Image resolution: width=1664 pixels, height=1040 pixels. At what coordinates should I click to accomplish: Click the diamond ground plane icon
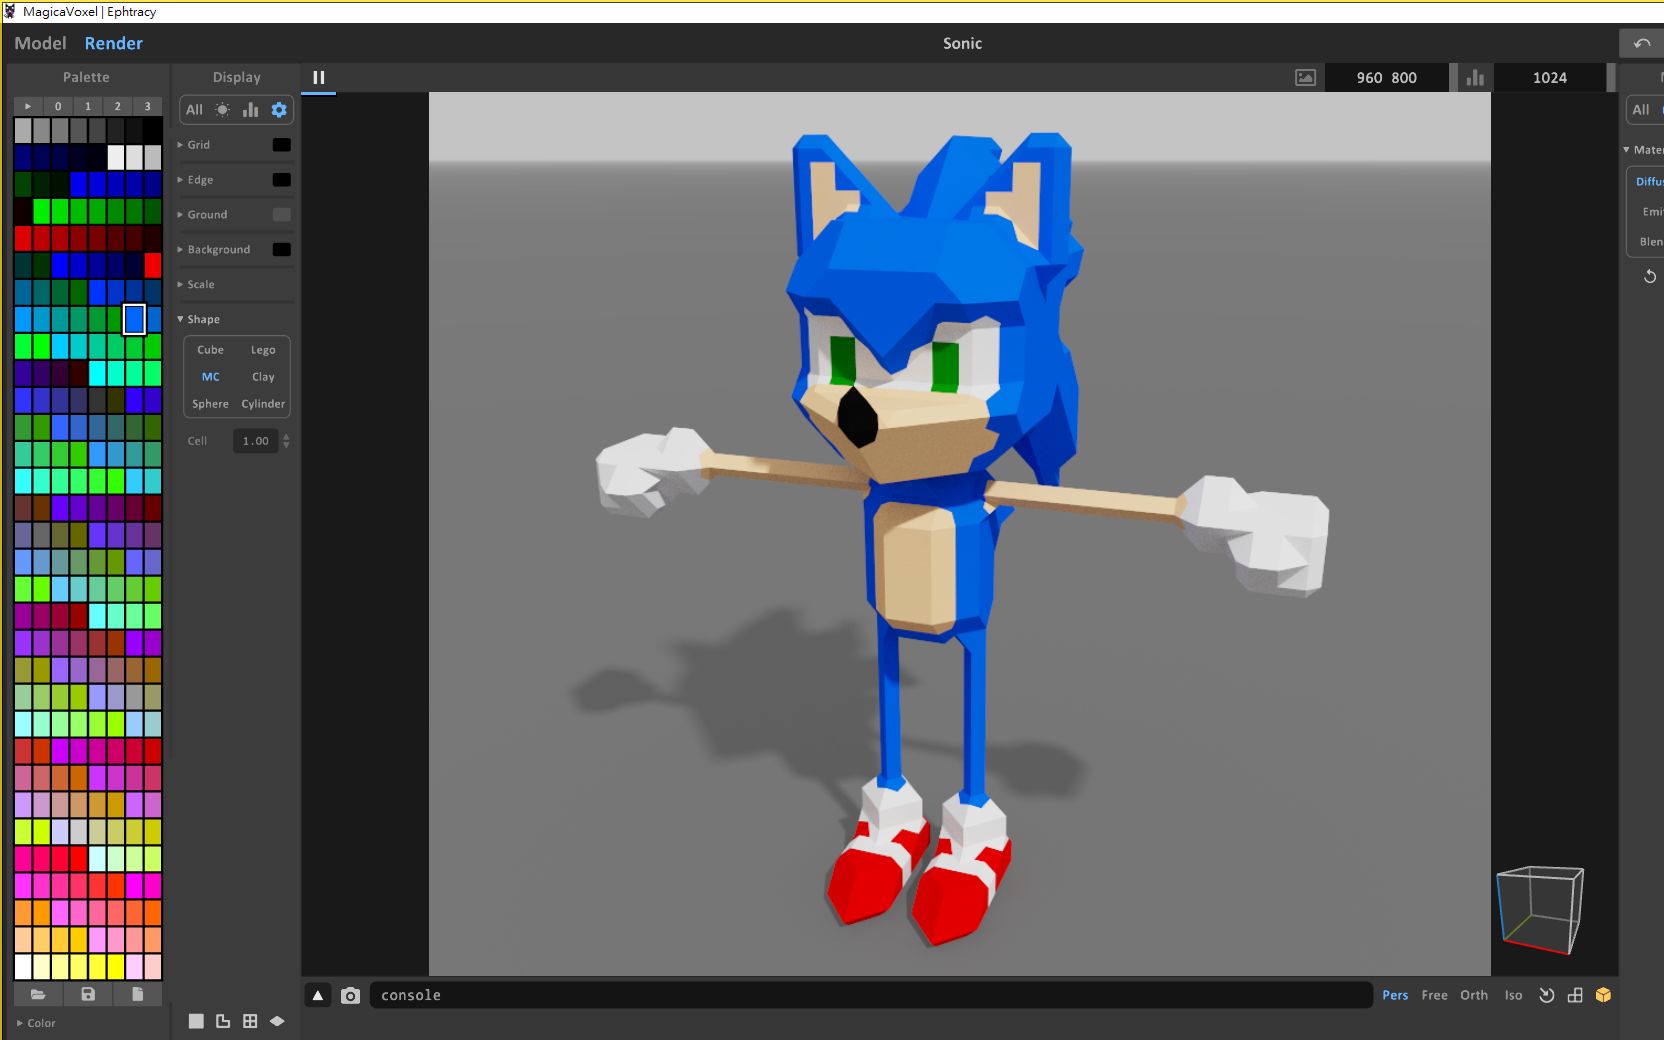pyautogui.click(x=277, y=1021)
